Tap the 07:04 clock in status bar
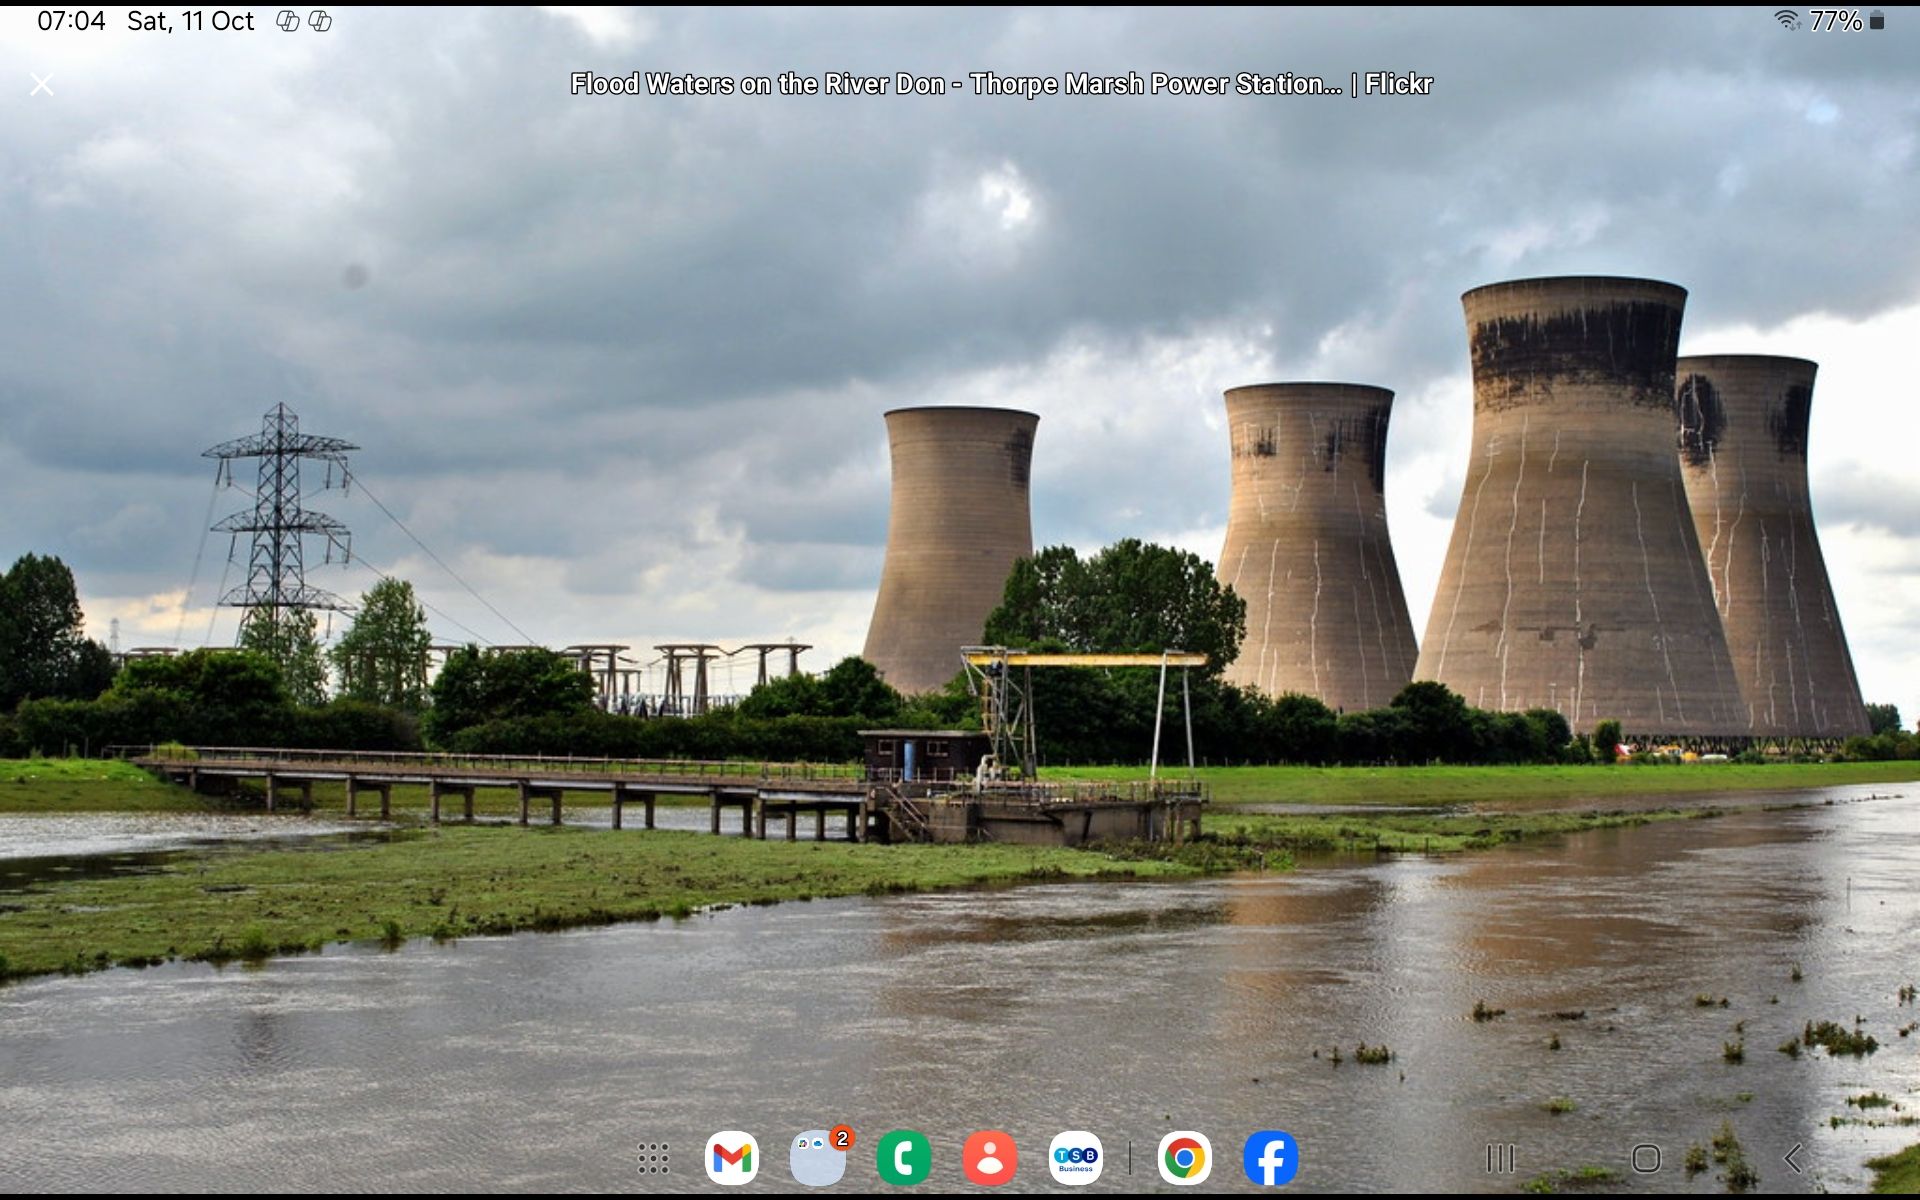The width and height of the screenshot is (1920, 1200). pyautogui.click(x=71, y=21)
